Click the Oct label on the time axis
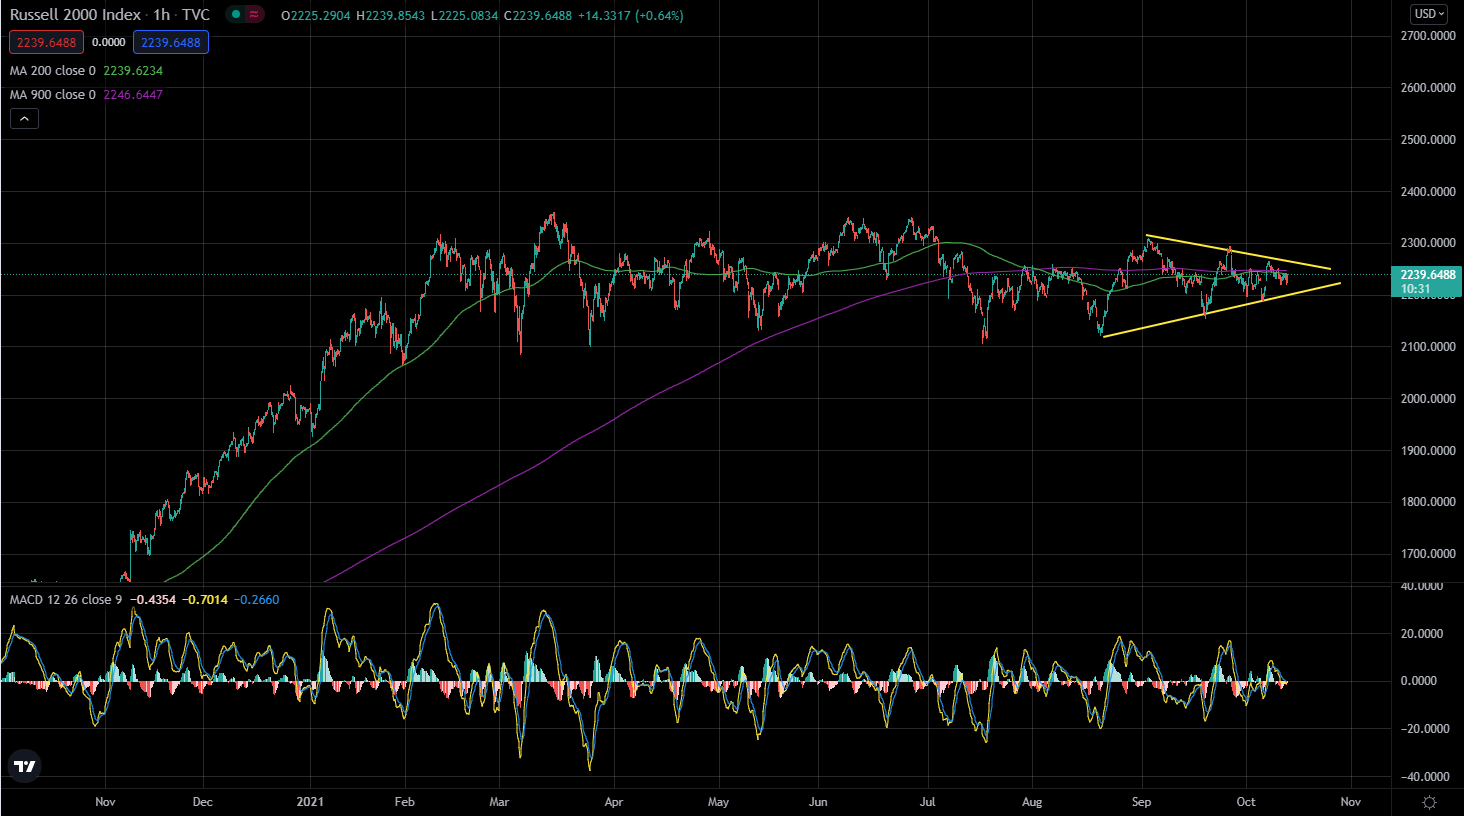 pyautogui.click(x=1246, y=802)
